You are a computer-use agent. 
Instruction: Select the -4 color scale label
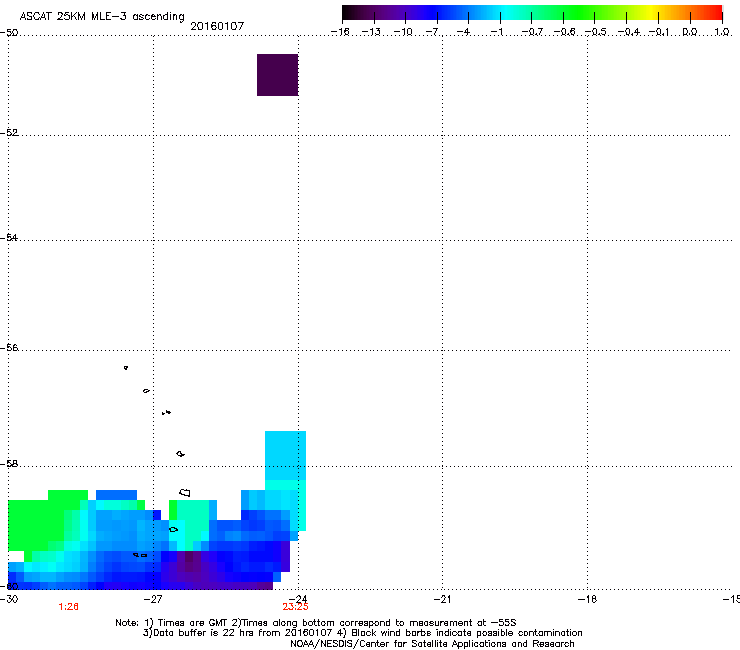coord(464,32)
